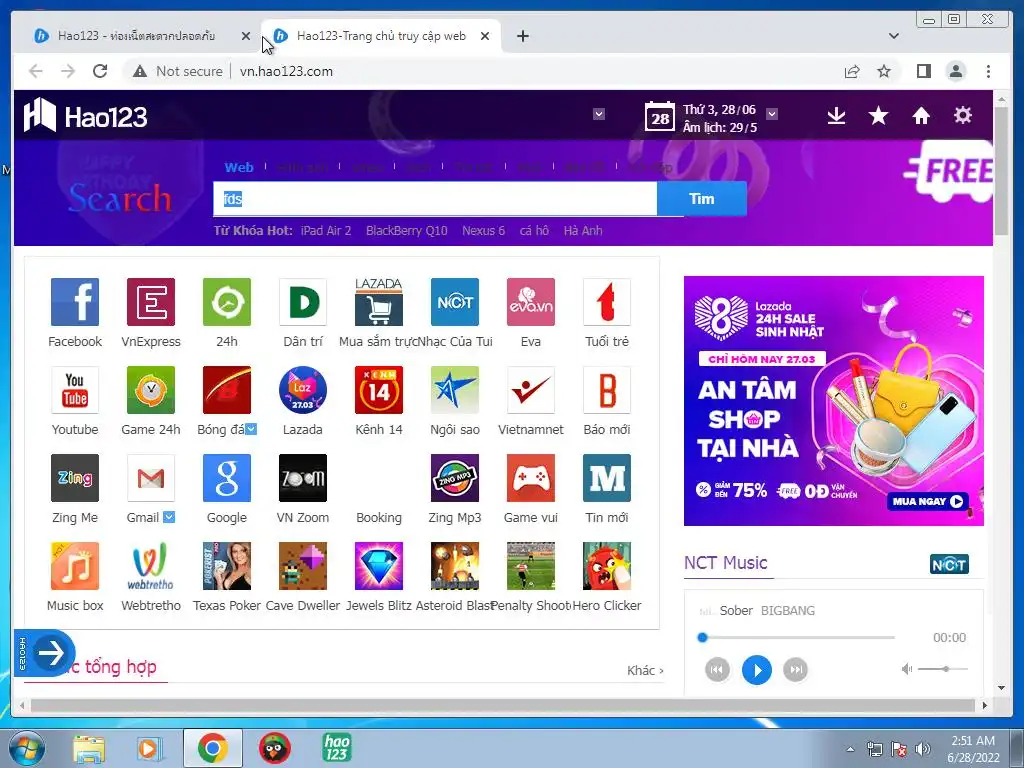Image resolution: width=1024 pixels, height=768 pixels.
Task: Open the Lazada shopping cart icon
Action: pos(379,302)
